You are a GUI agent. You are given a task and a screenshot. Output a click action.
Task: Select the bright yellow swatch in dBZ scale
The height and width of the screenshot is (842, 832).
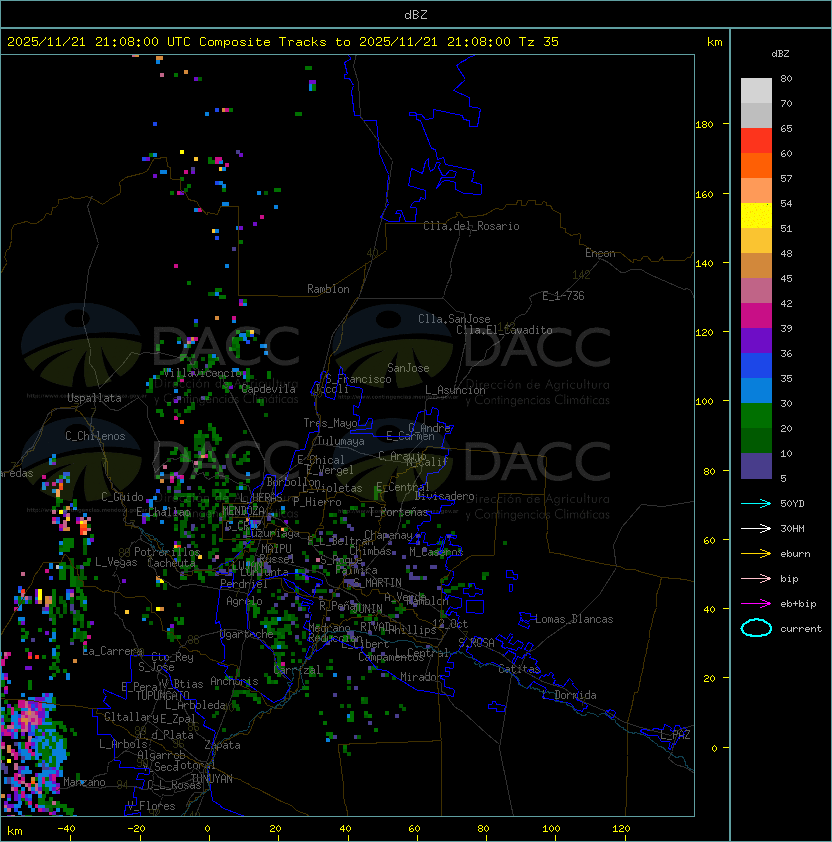tap(756, 216)
